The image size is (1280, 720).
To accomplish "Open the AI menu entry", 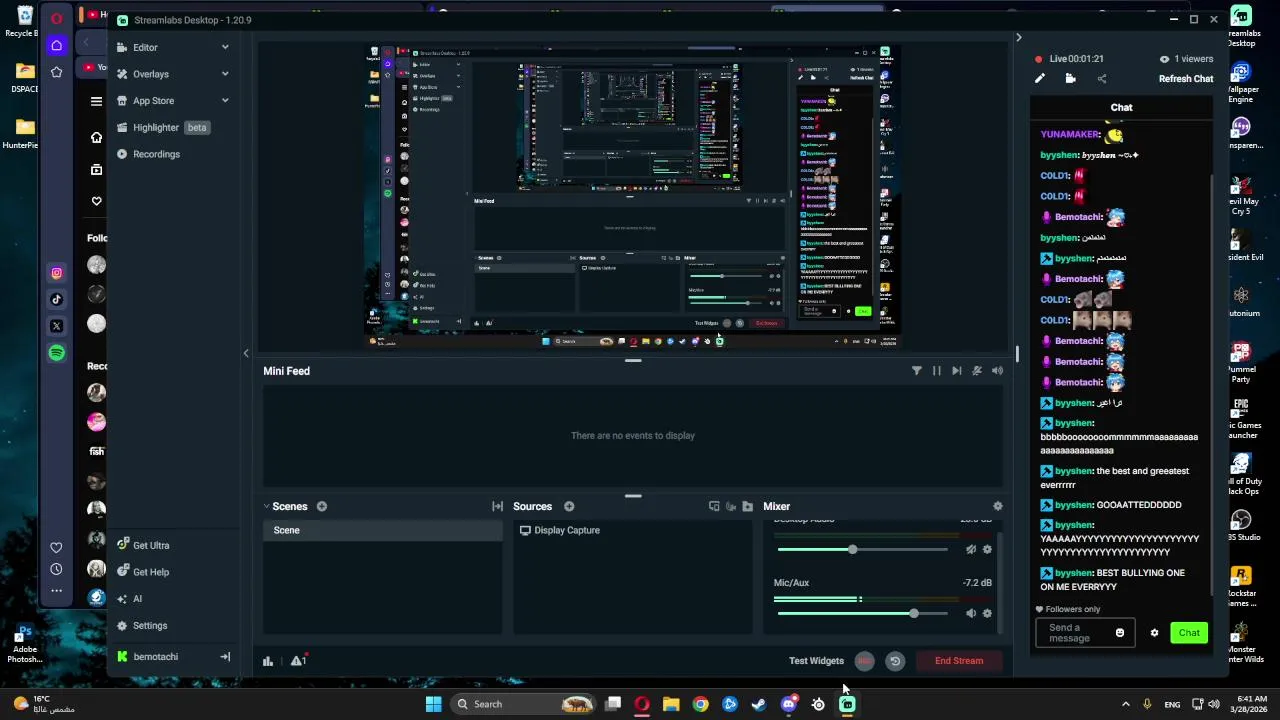I will pyautogui.click(x=137, y=599).
